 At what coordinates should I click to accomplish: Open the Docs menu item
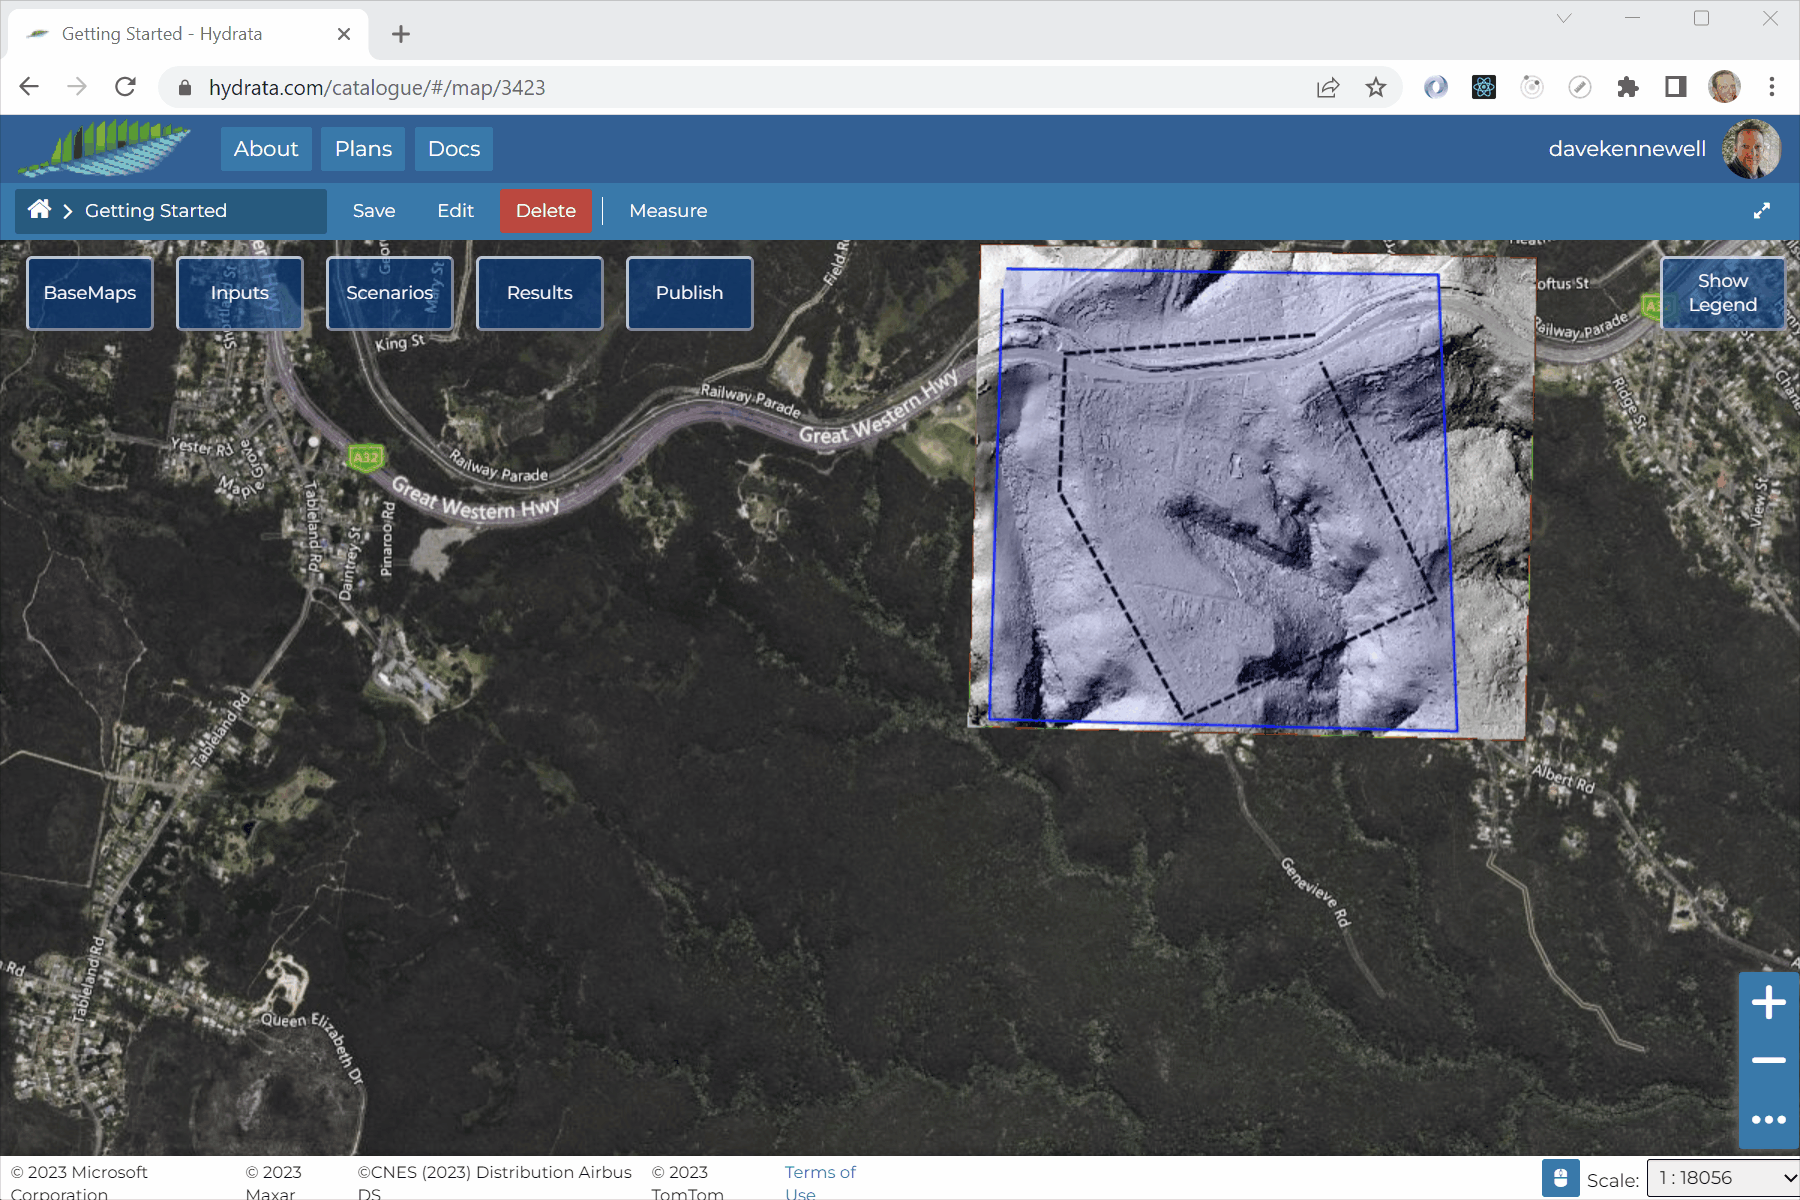tap(454, 149)
